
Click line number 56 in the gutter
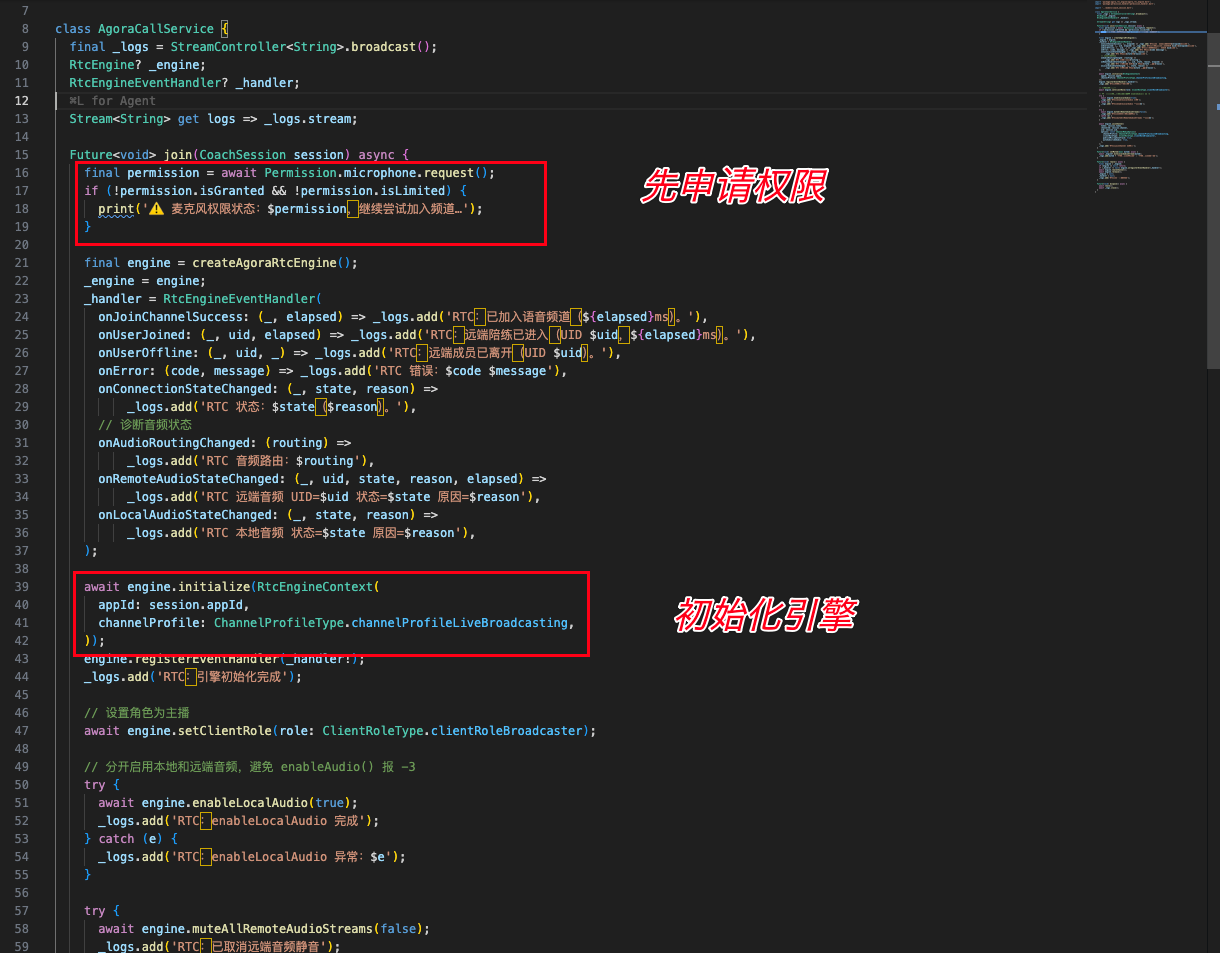pyautogui.click(x=23, y=893)
